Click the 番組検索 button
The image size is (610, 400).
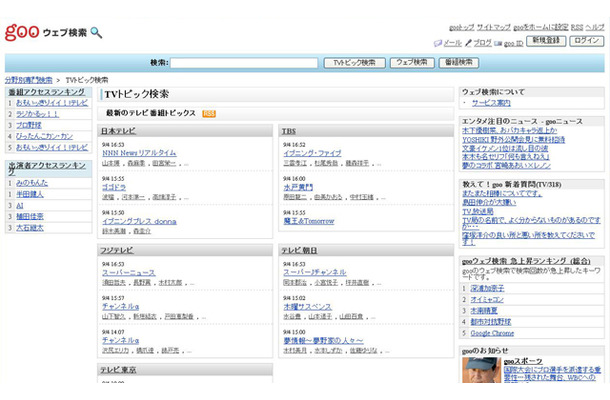(459, 63)
